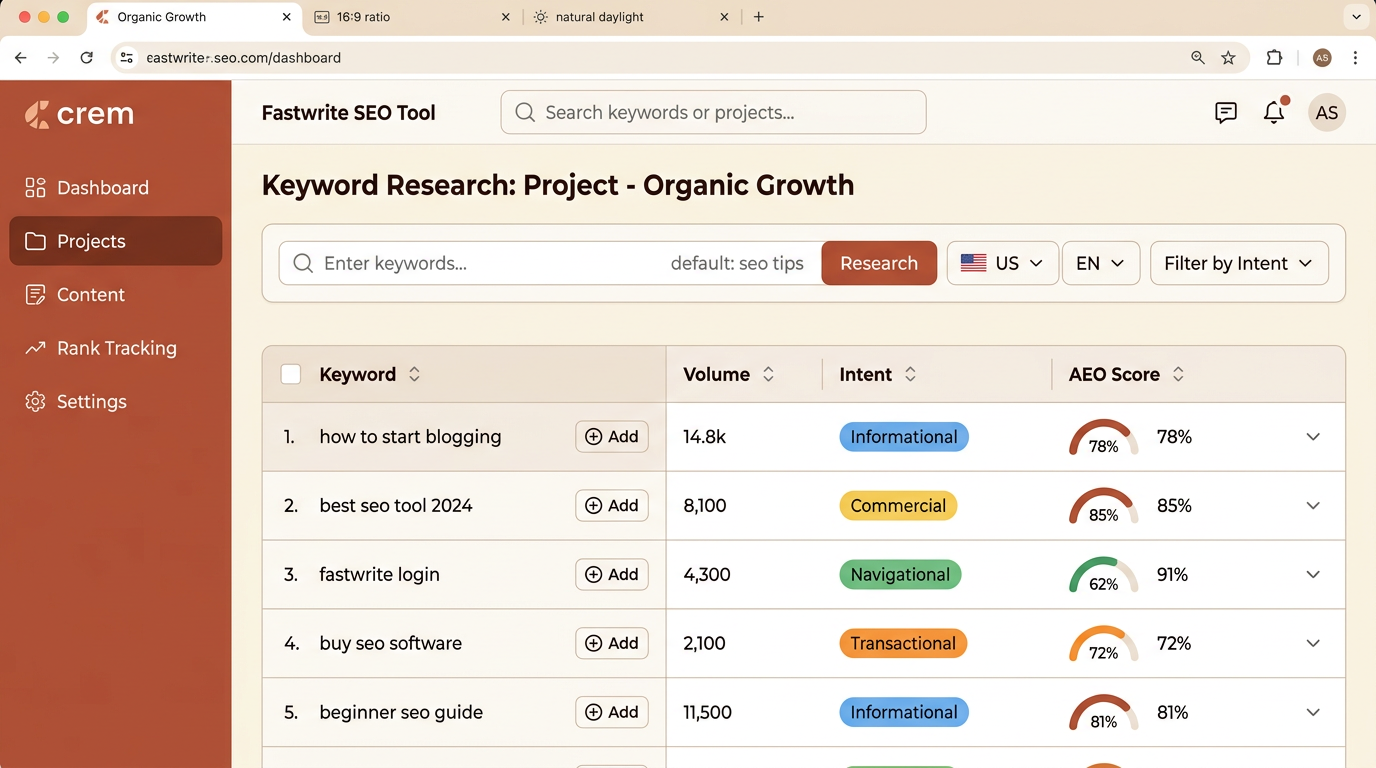Expand the beginner seo guide row

point(1313,713)
